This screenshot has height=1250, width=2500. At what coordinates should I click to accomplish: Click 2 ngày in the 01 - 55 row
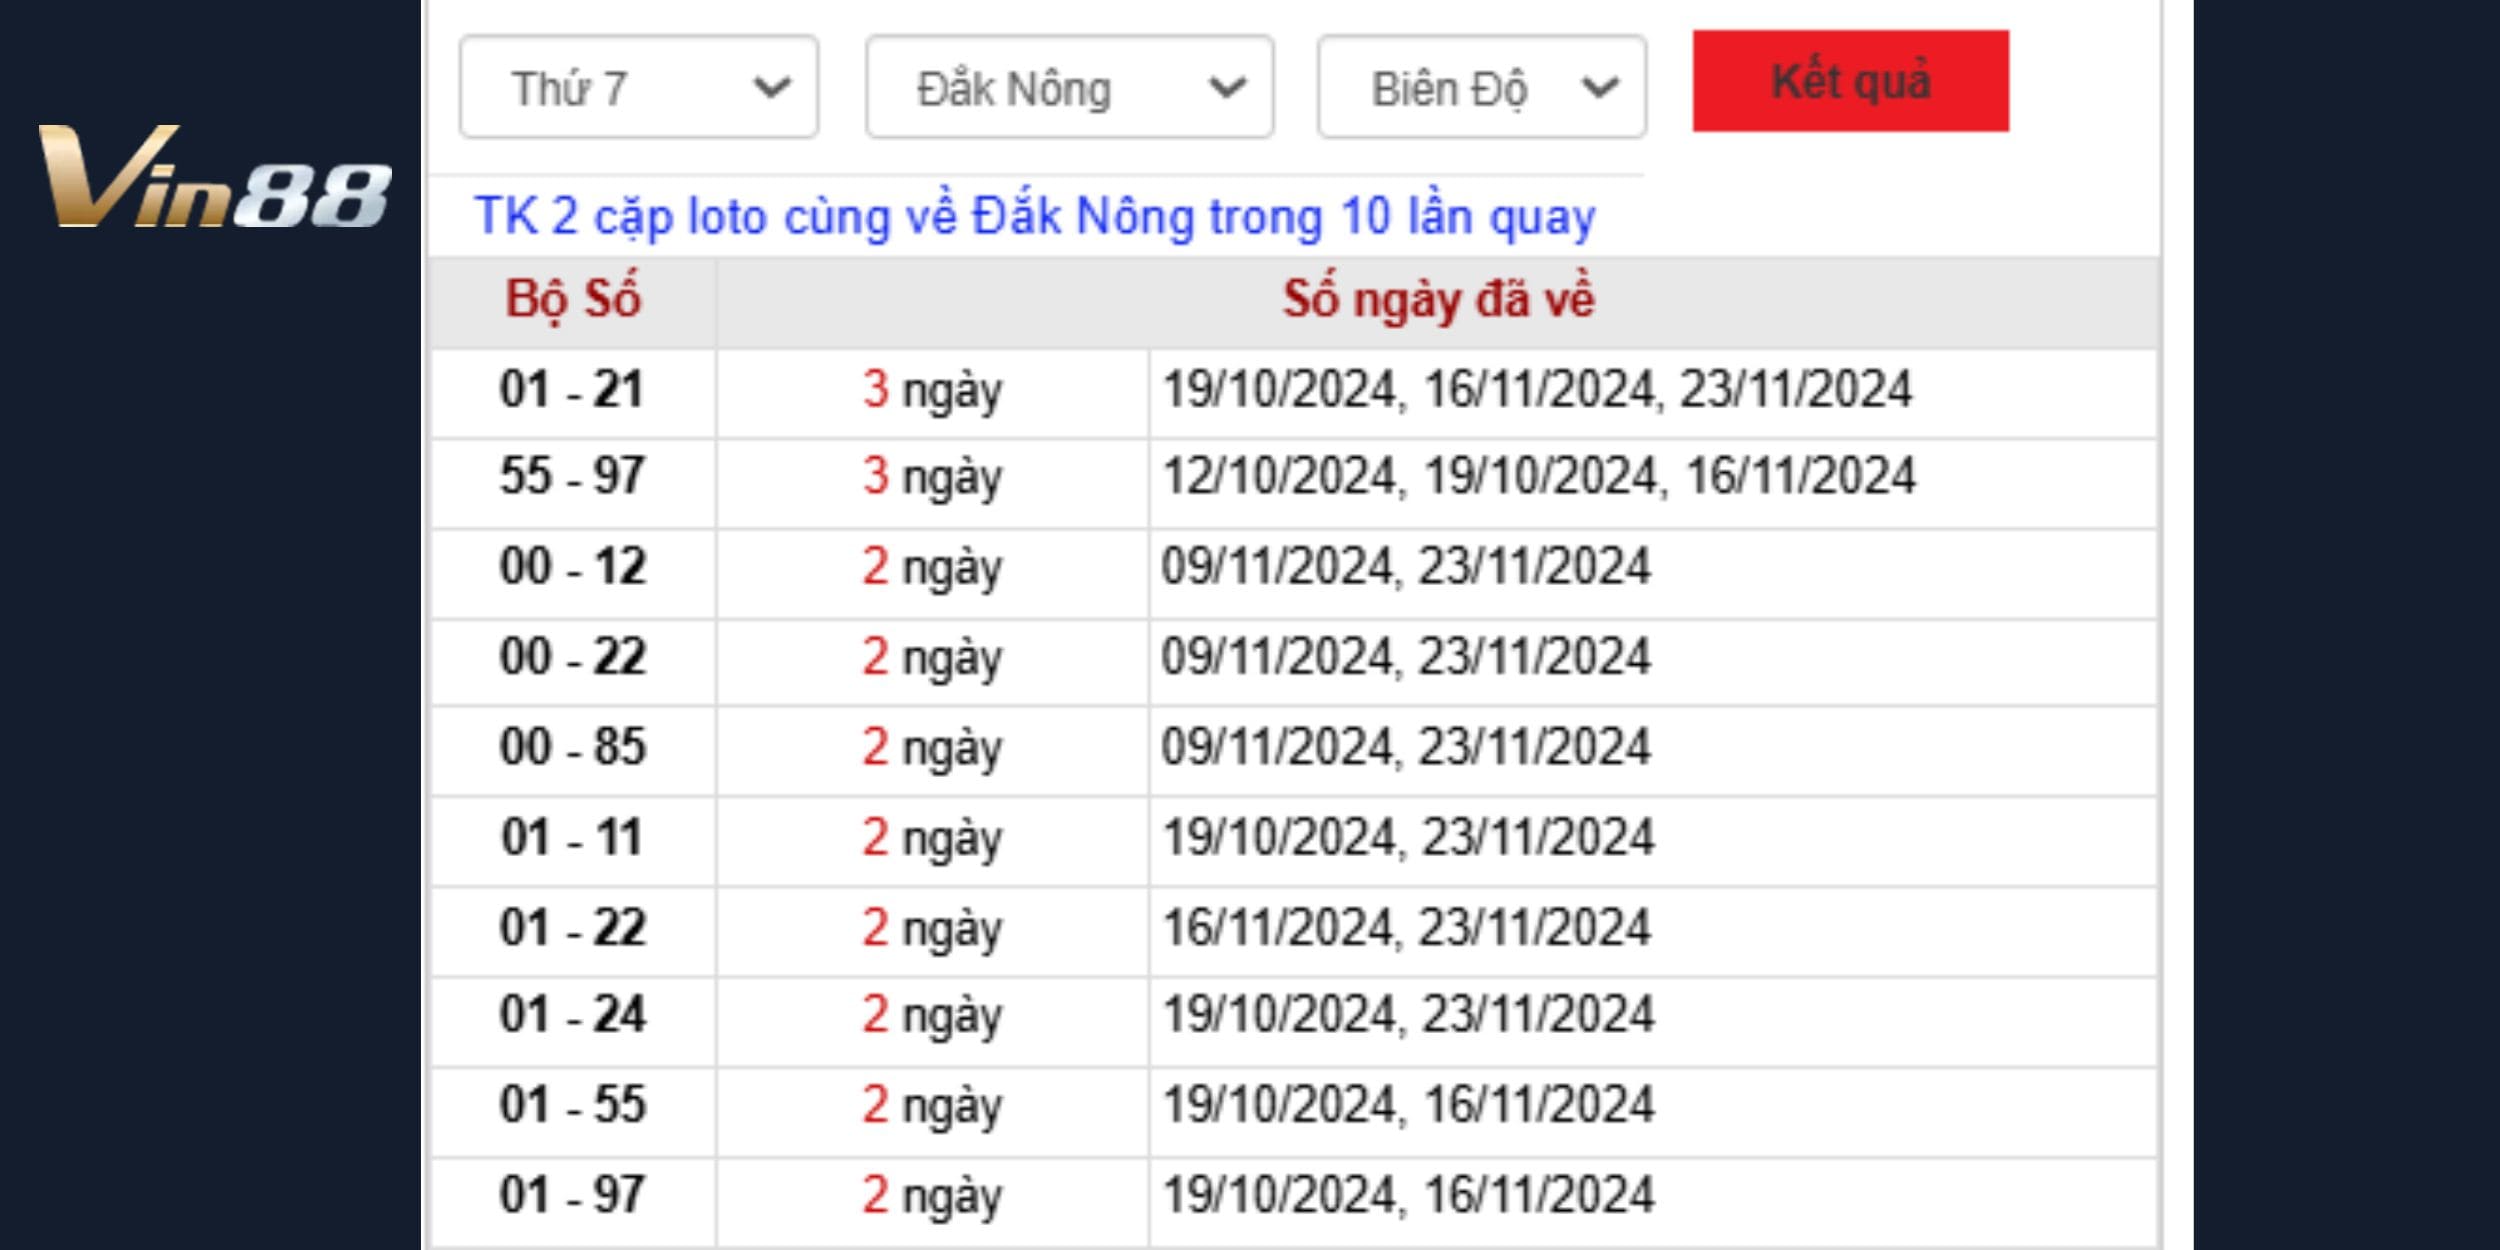pos(932,1106)
